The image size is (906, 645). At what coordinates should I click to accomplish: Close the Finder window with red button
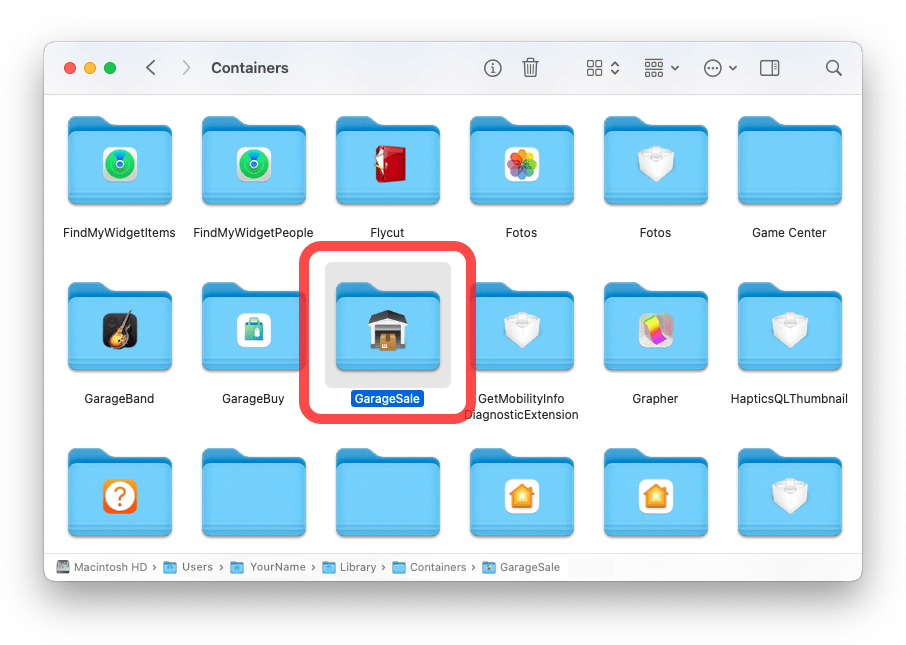70,68
